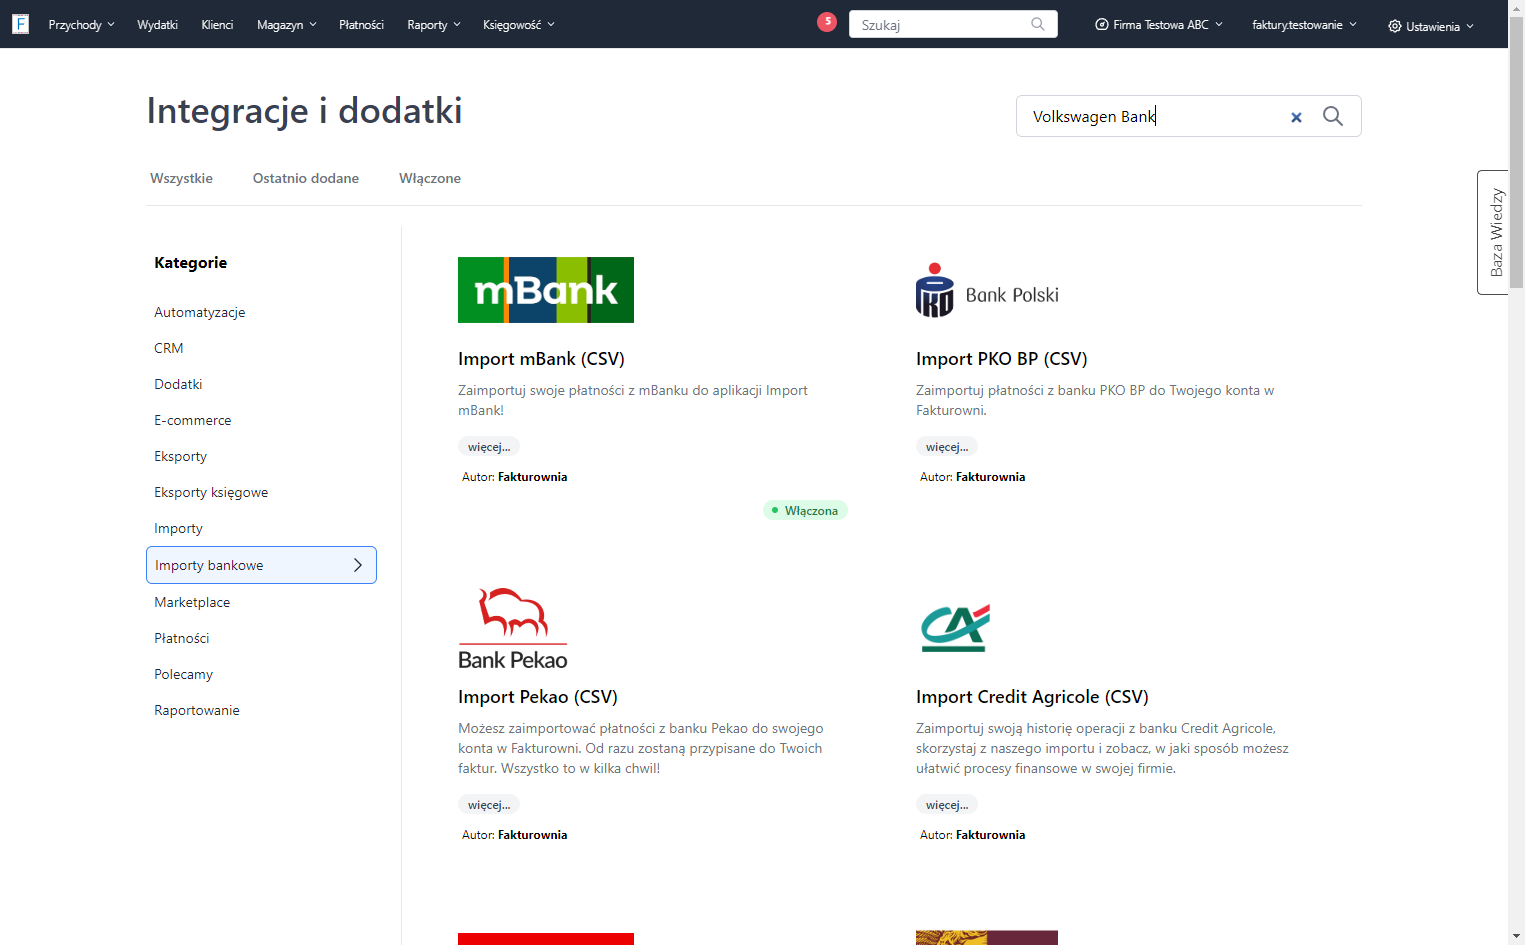1525x945 pixels.
Task: Expand the Księgowość dropdown menu
Action: pyautogui.click(x=518, y=25)
